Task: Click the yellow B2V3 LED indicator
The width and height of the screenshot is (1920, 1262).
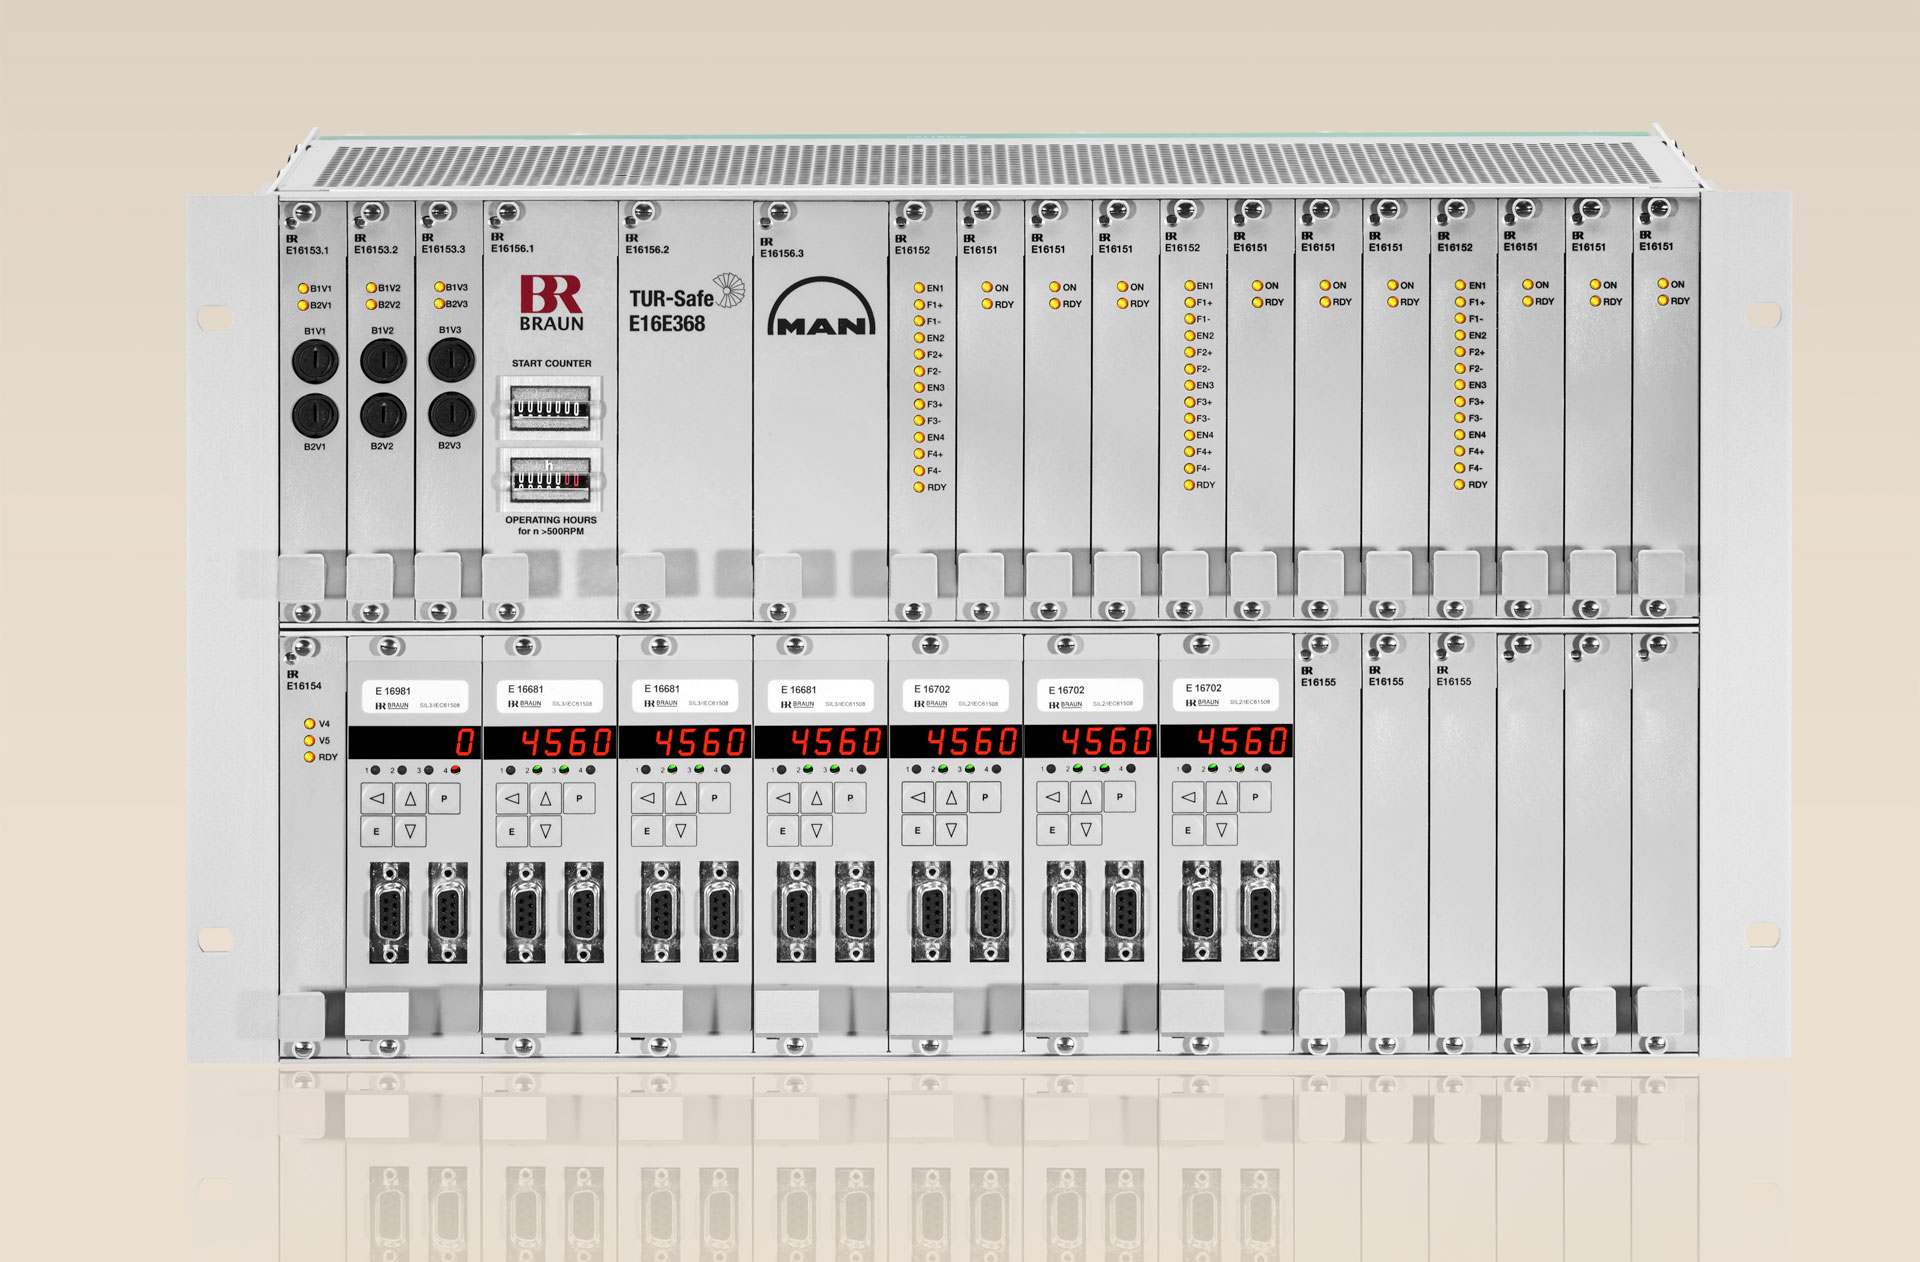Action: (439, 303)
